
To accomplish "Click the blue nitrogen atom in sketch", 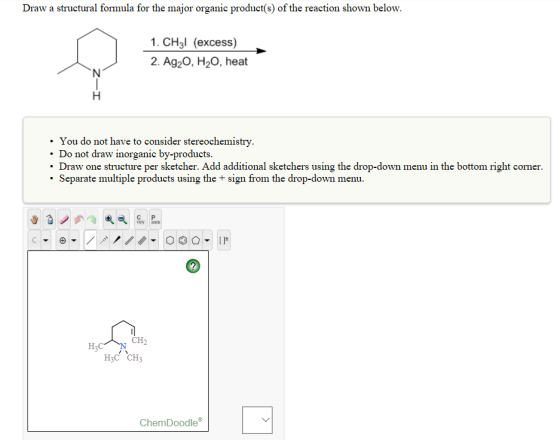I will [x=123, y=346].
